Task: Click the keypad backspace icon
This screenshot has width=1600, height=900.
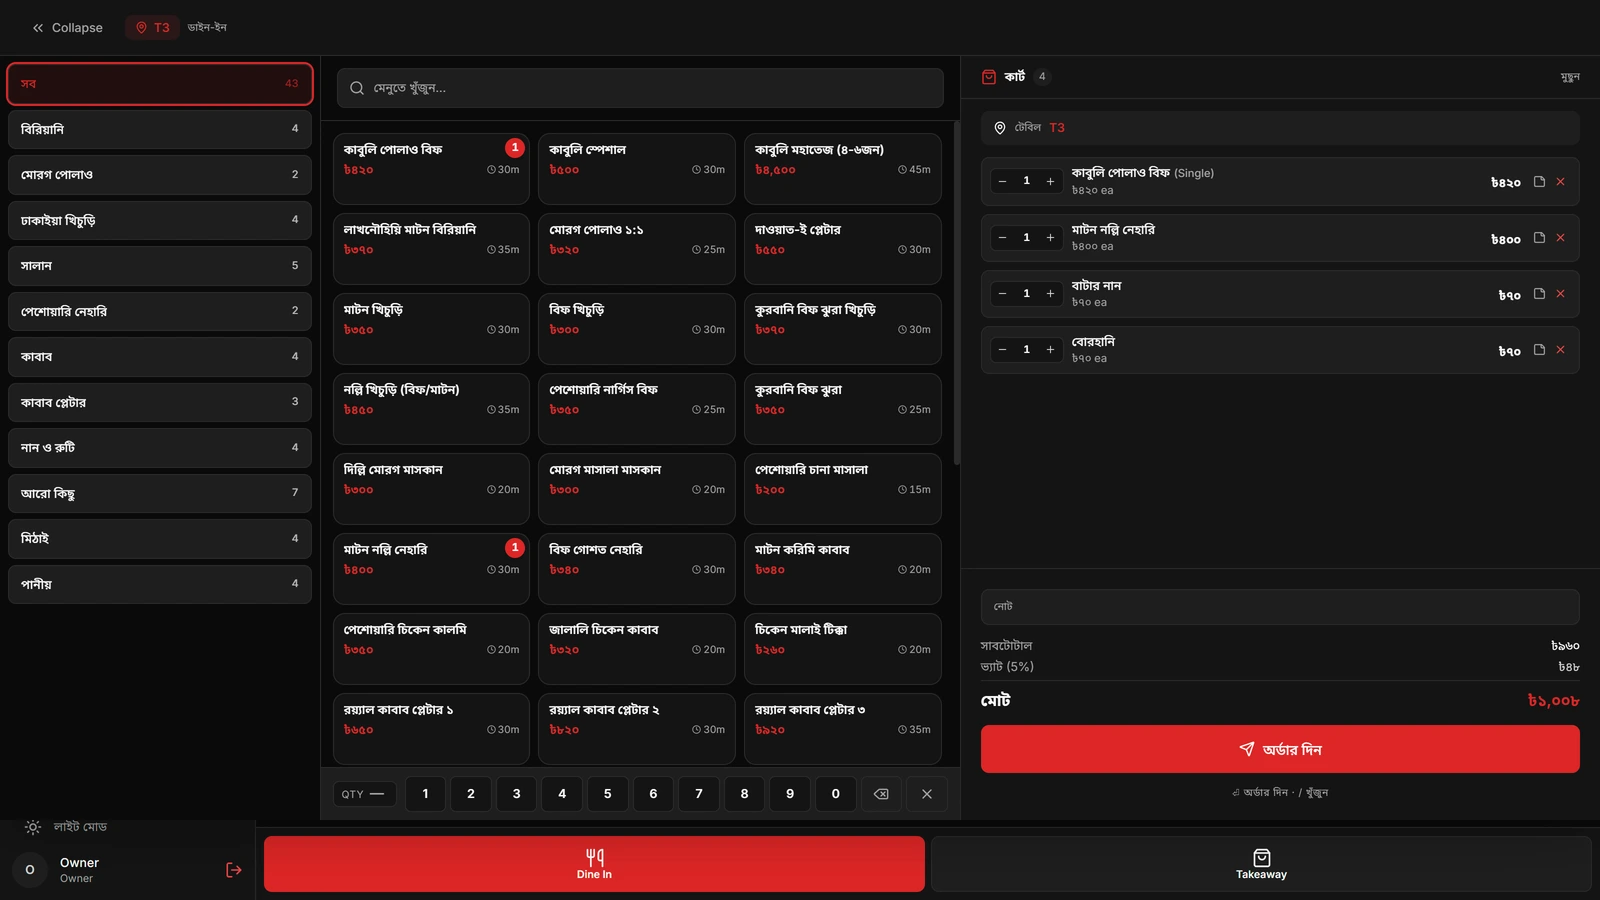Action: click(x=881, y=794)
